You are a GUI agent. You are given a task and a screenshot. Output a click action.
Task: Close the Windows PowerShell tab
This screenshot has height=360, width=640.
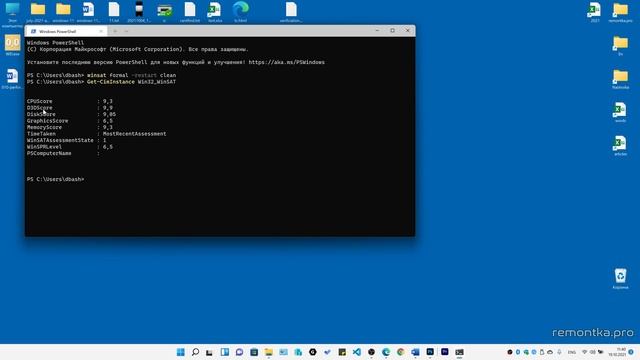click(x=101, y=31)
